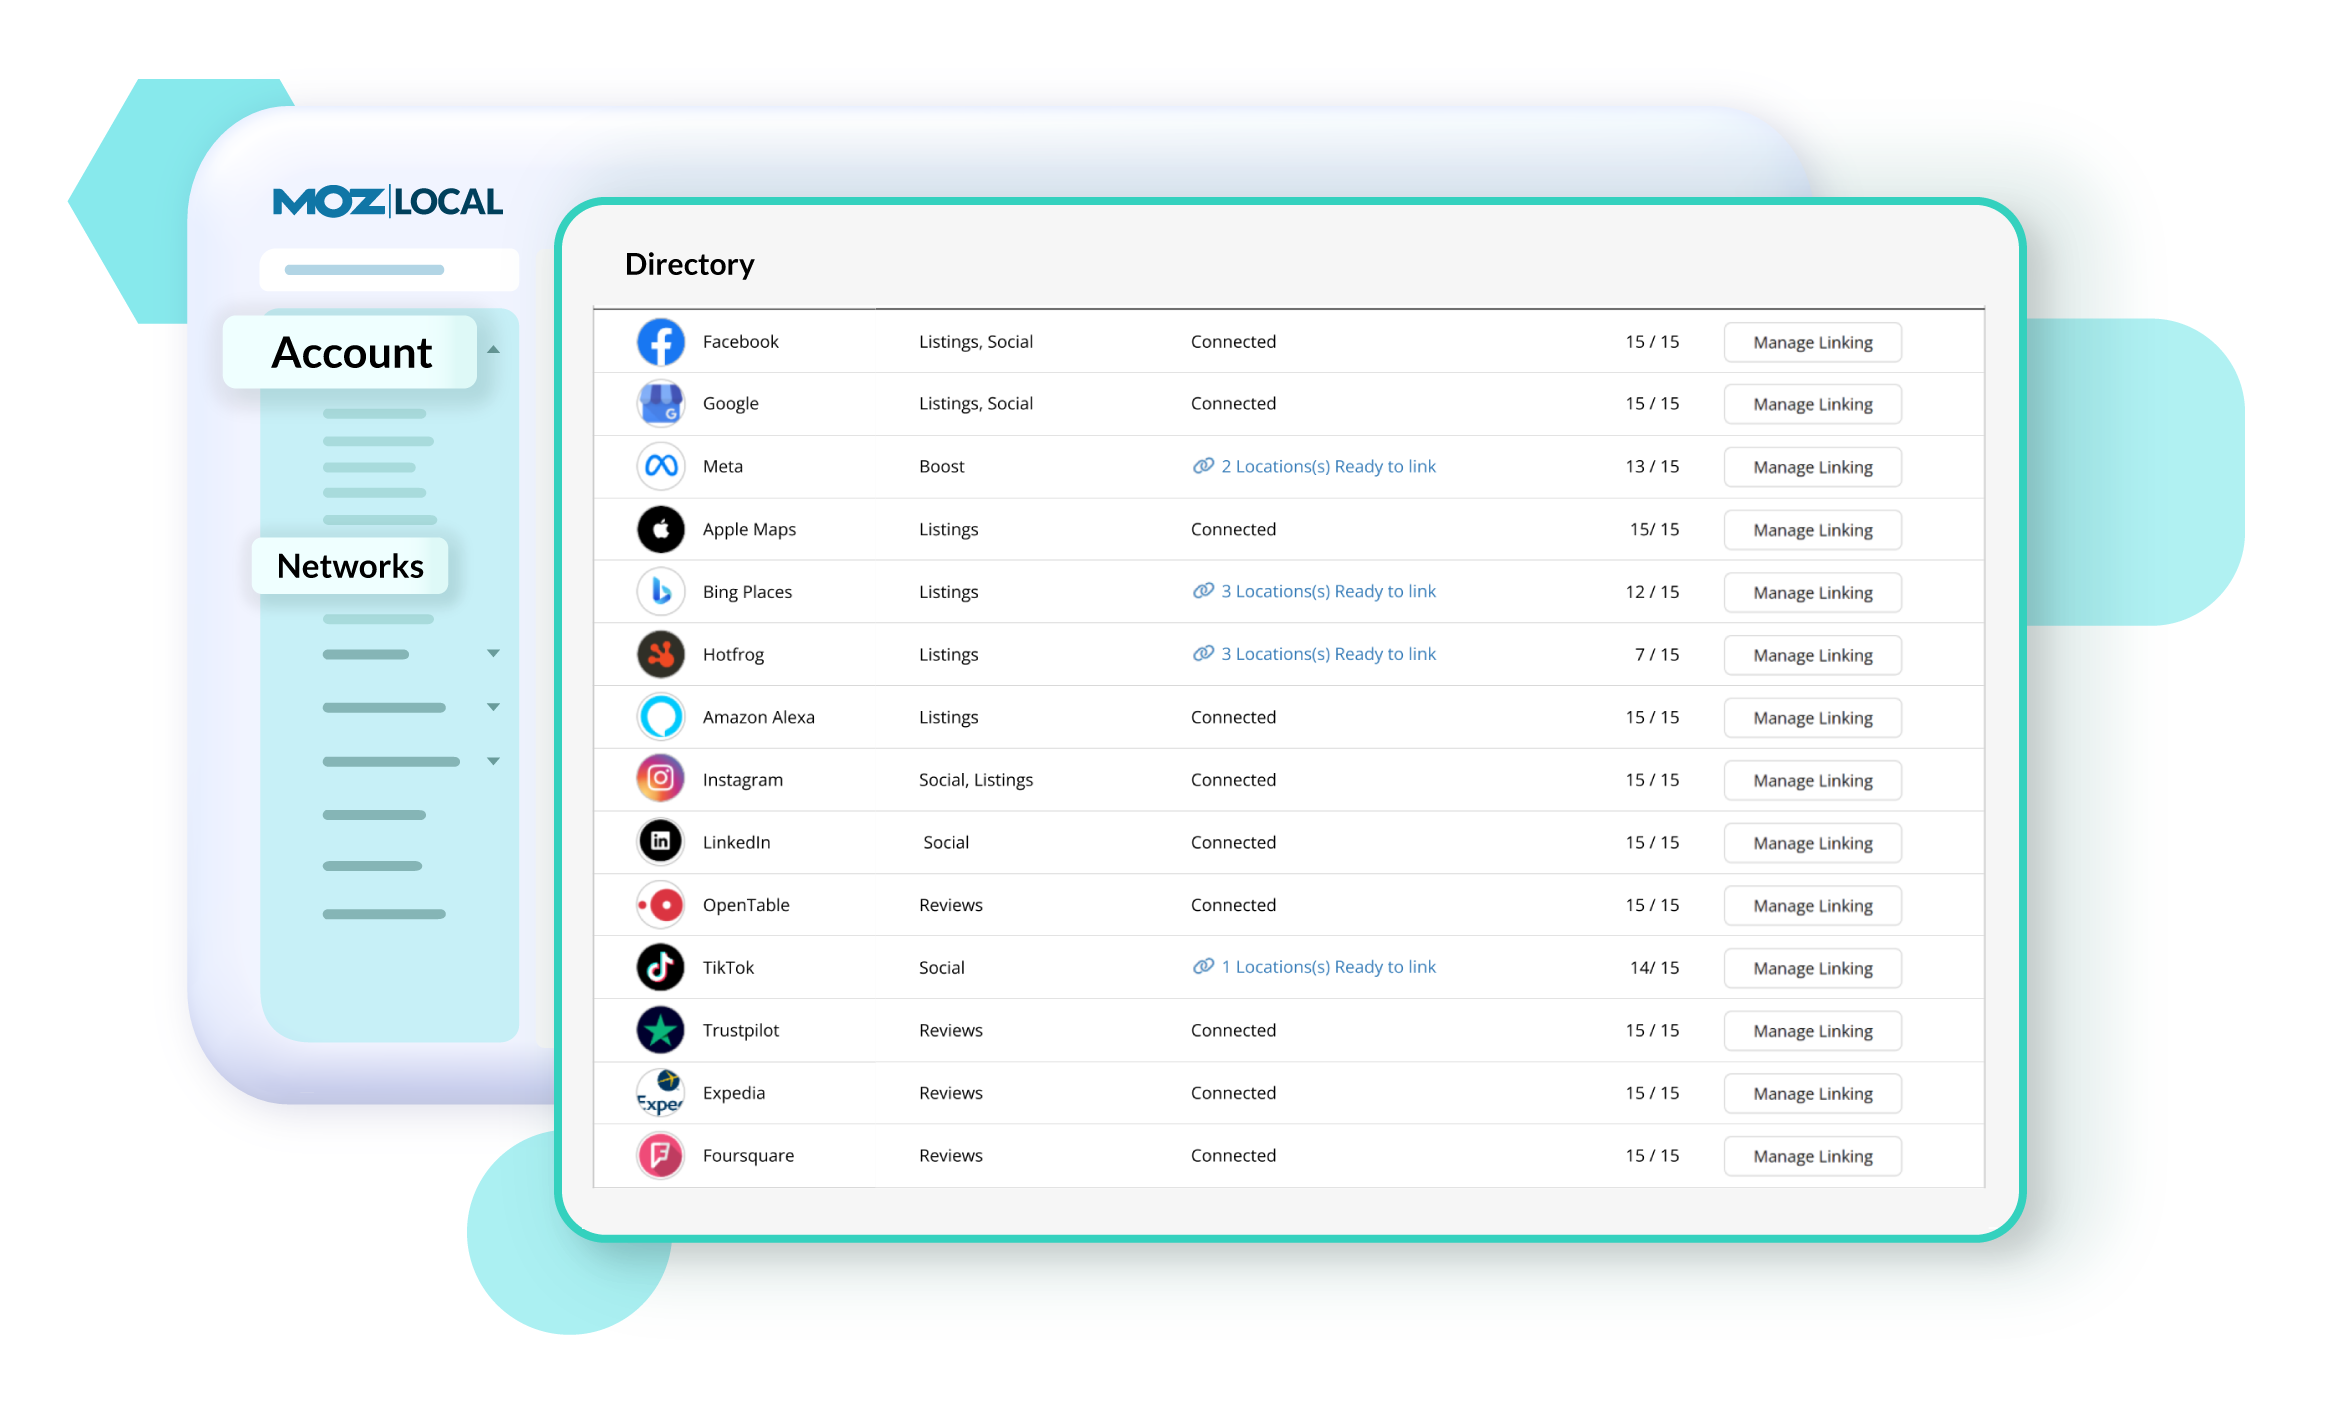The image size is (2335, 1401).
Task: Click the Instagram camera icon
Action: [x=660, y=779]
